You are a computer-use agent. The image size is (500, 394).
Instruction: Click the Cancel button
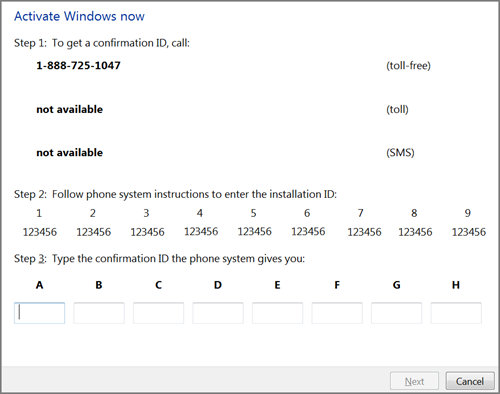(470, 381)
